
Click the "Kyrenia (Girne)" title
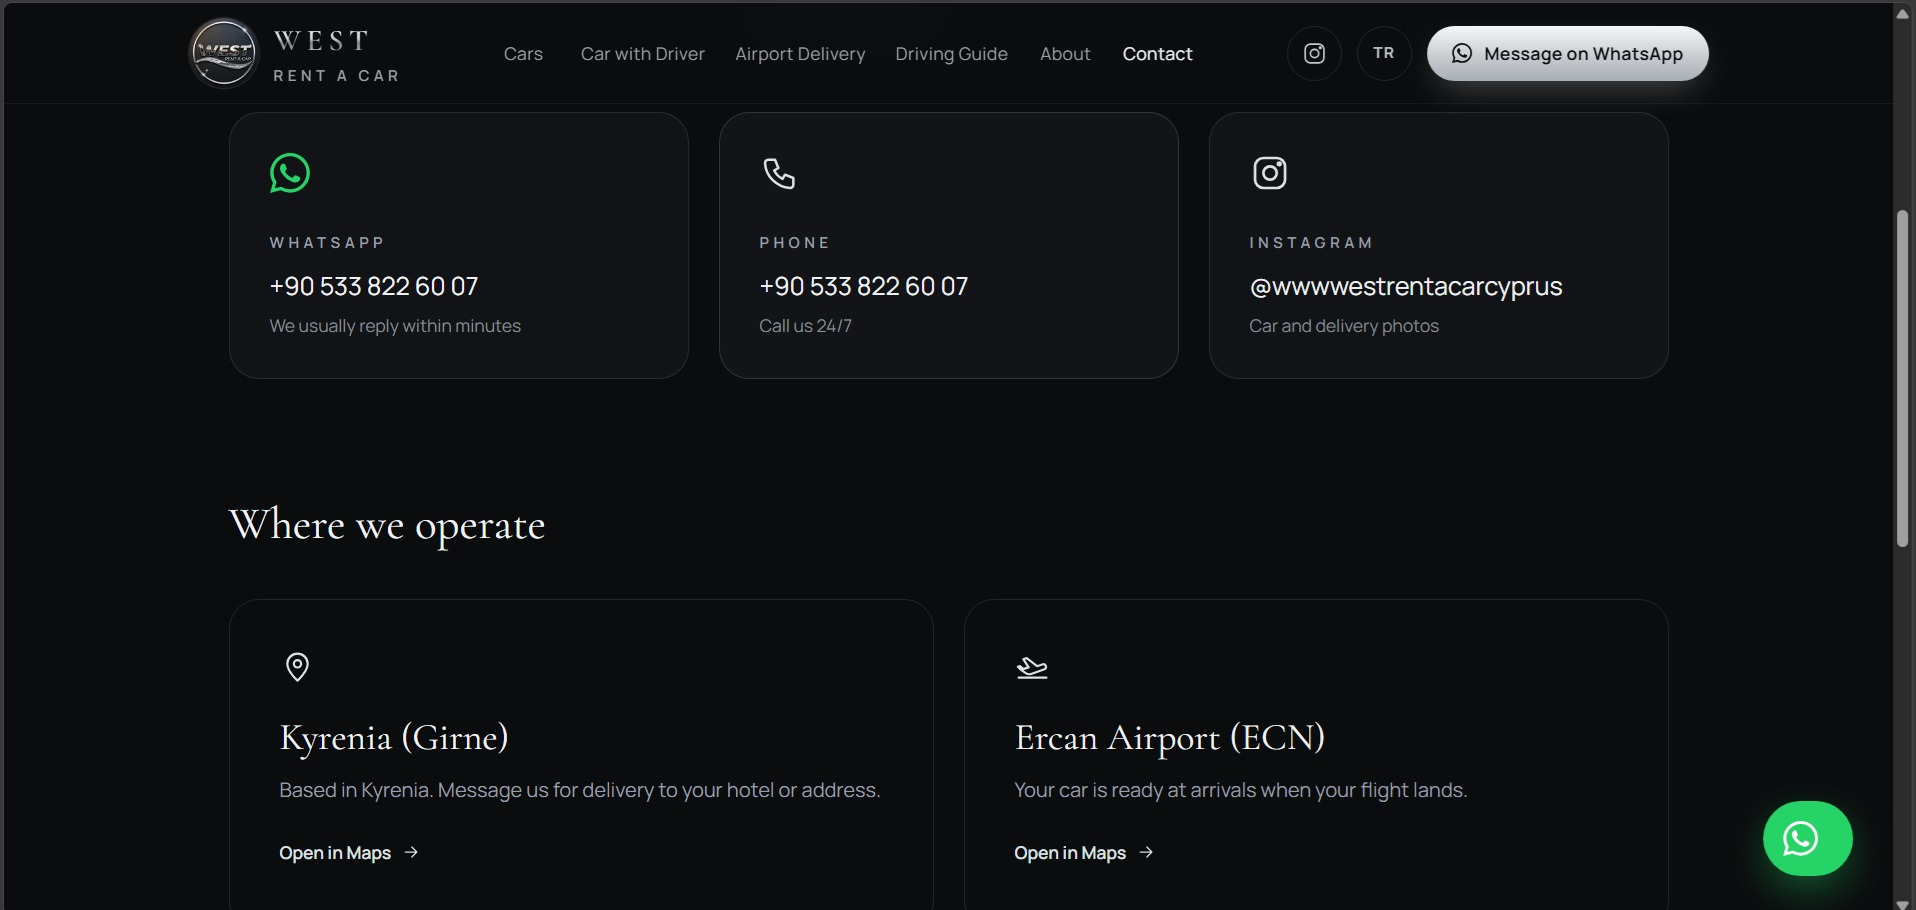click(x=394, y=738)
